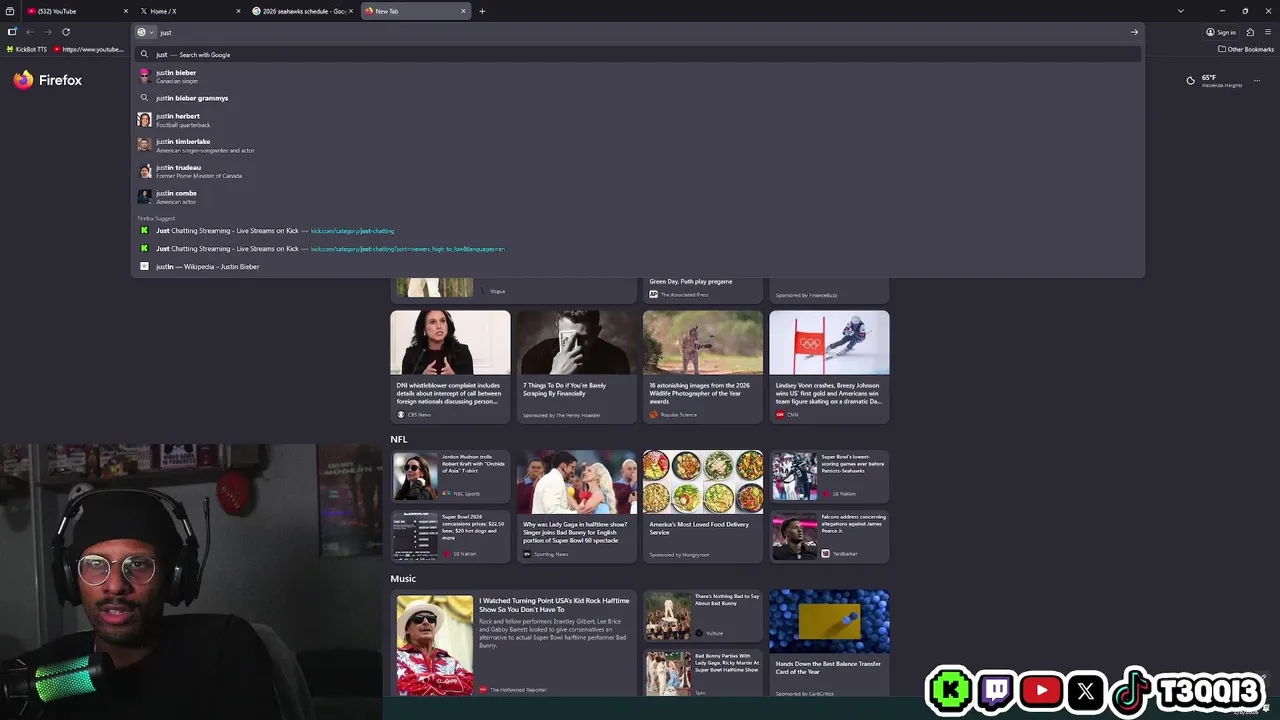Image resolution: width=1280 pixels, height=720 pixels.
Task: Close the New Tab tab
Action: pos(463,11)
